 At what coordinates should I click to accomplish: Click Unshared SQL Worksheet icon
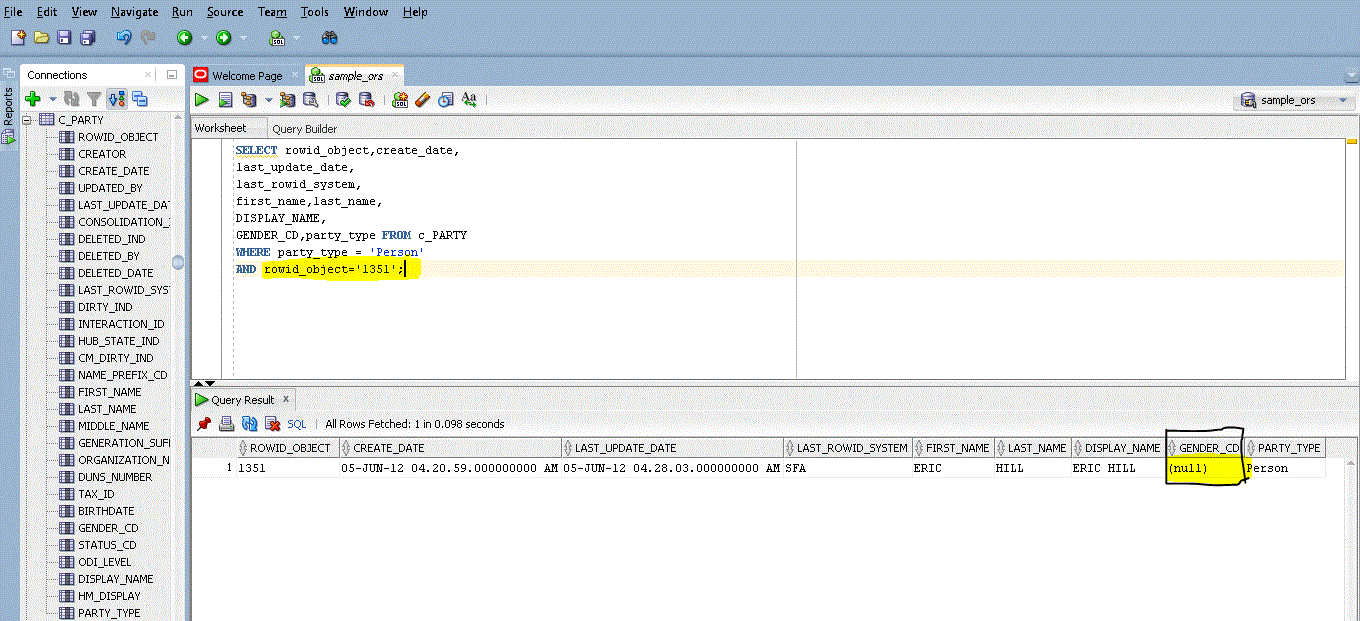coord(400,99)
